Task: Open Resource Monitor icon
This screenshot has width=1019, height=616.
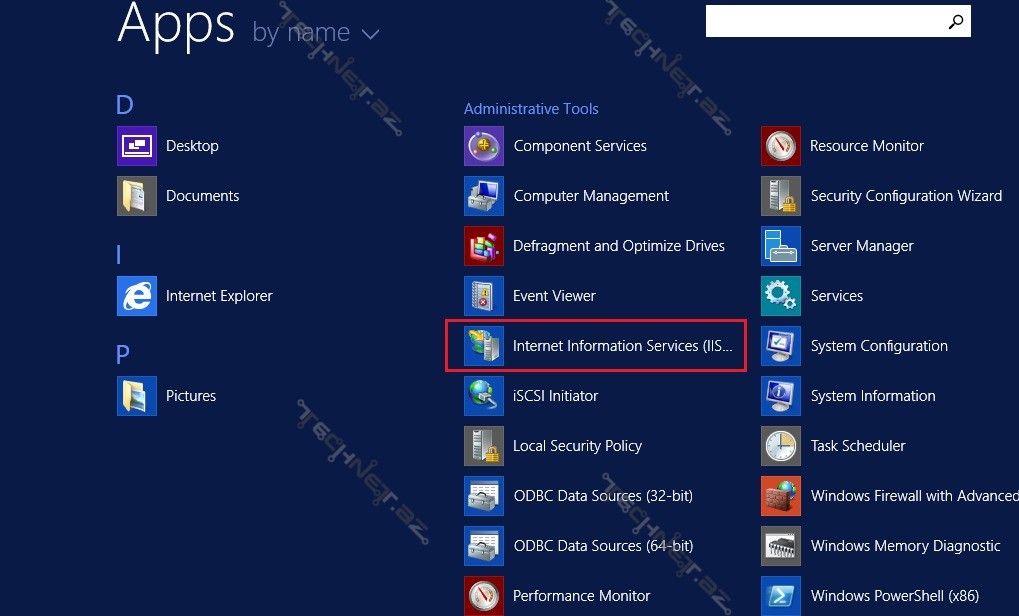Action: [x=781, y=146]
